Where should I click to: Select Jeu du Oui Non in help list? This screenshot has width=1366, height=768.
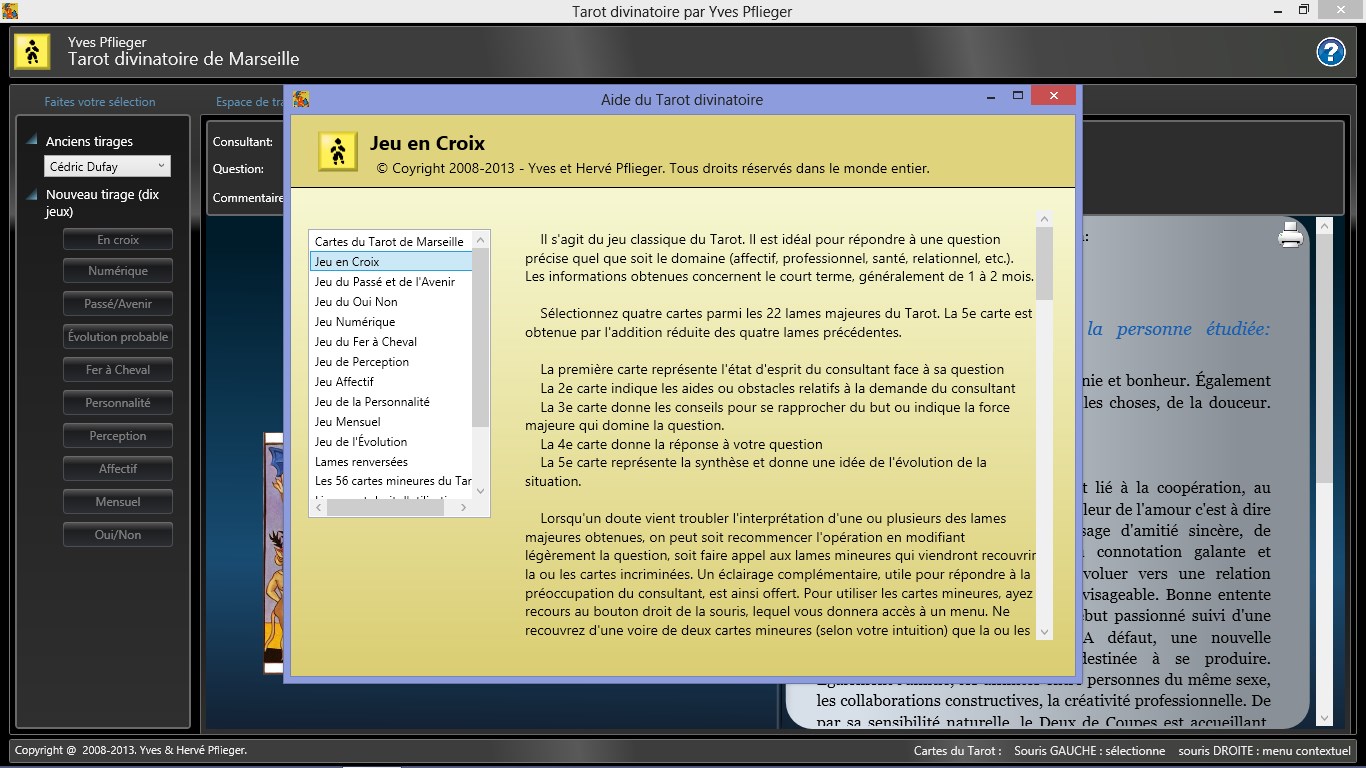[x=356, y=302]
